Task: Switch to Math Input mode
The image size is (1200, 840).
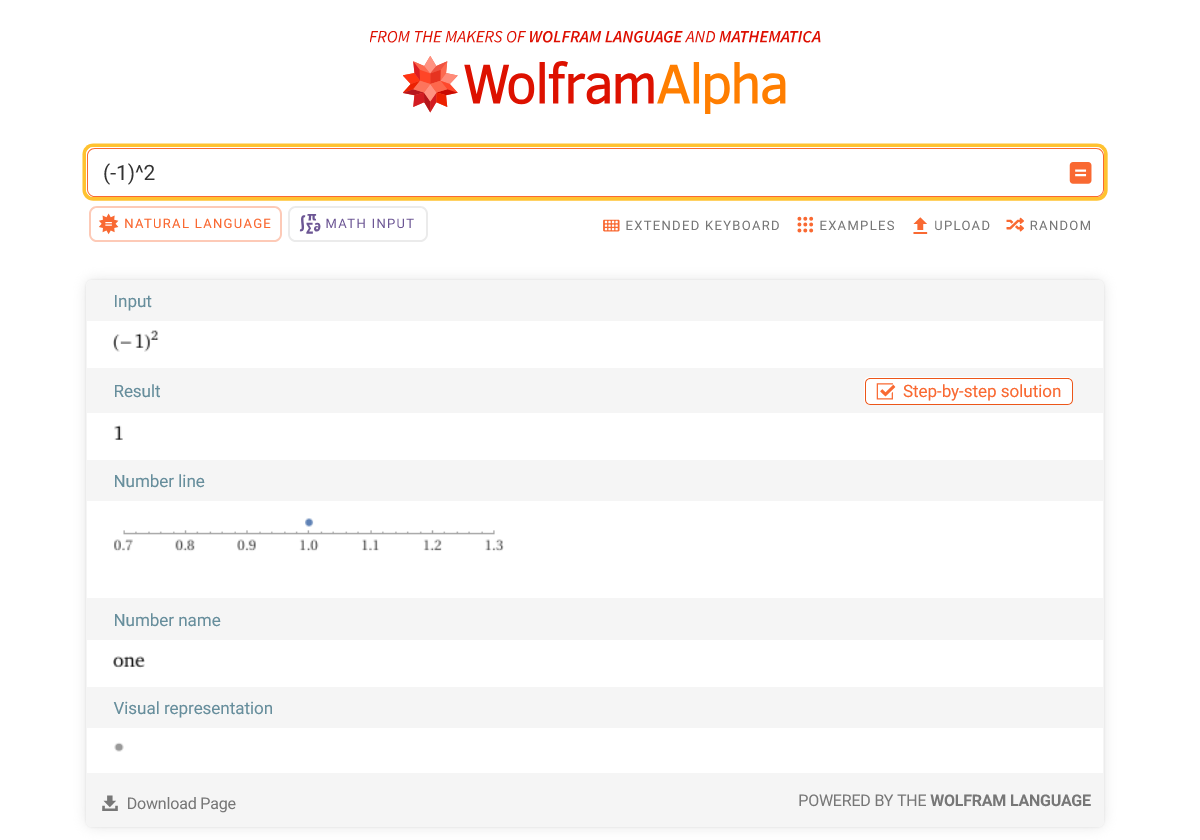Action: (x=358, y=224)
